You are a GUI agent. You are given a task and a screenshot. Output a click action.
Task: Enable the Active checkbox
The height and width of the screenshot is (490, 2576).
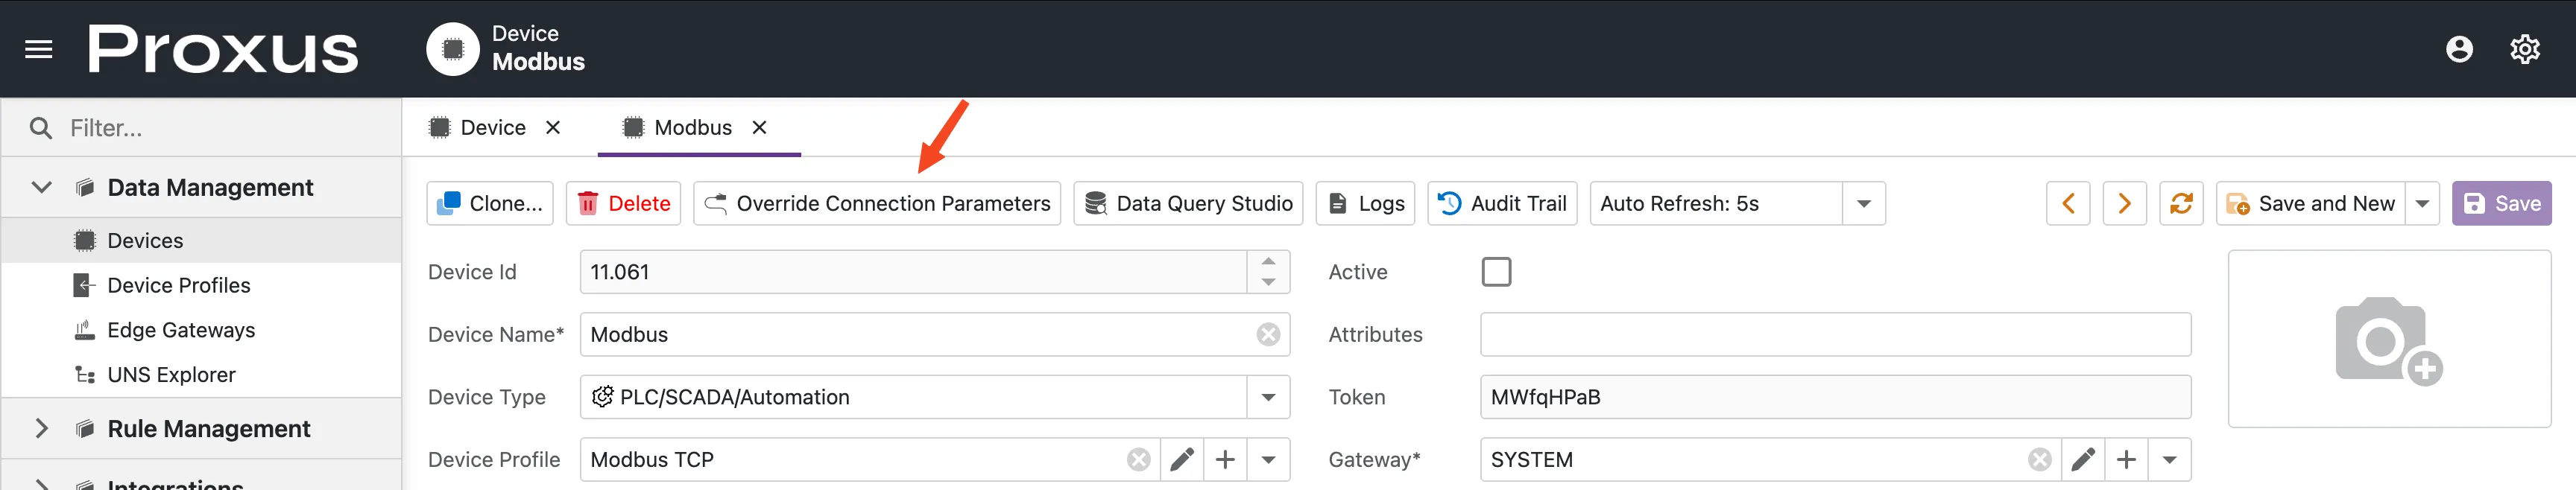click(x=1496, y=272)
